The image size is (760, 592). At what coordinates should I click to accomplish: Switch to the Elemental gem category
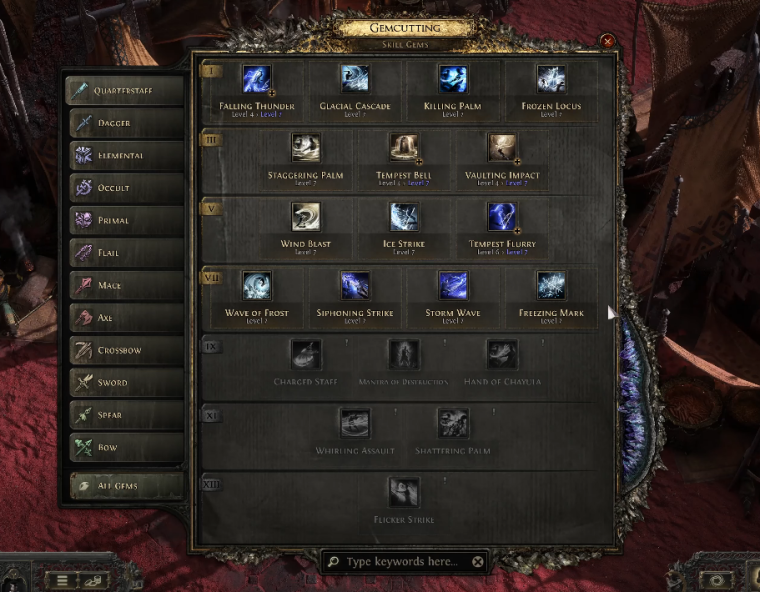pyautogui.click(x=127, y=156)
